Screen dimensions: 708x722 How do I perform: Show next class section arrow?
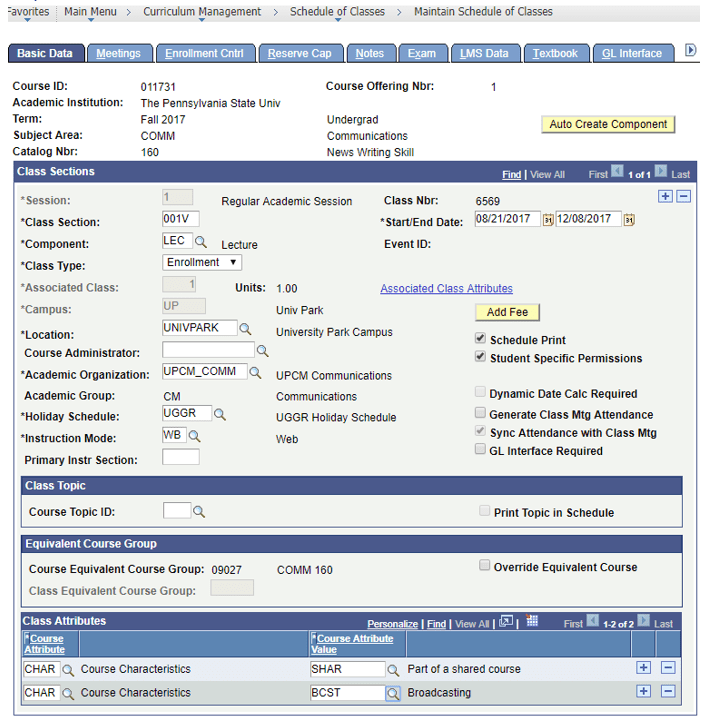click(661, 171)
